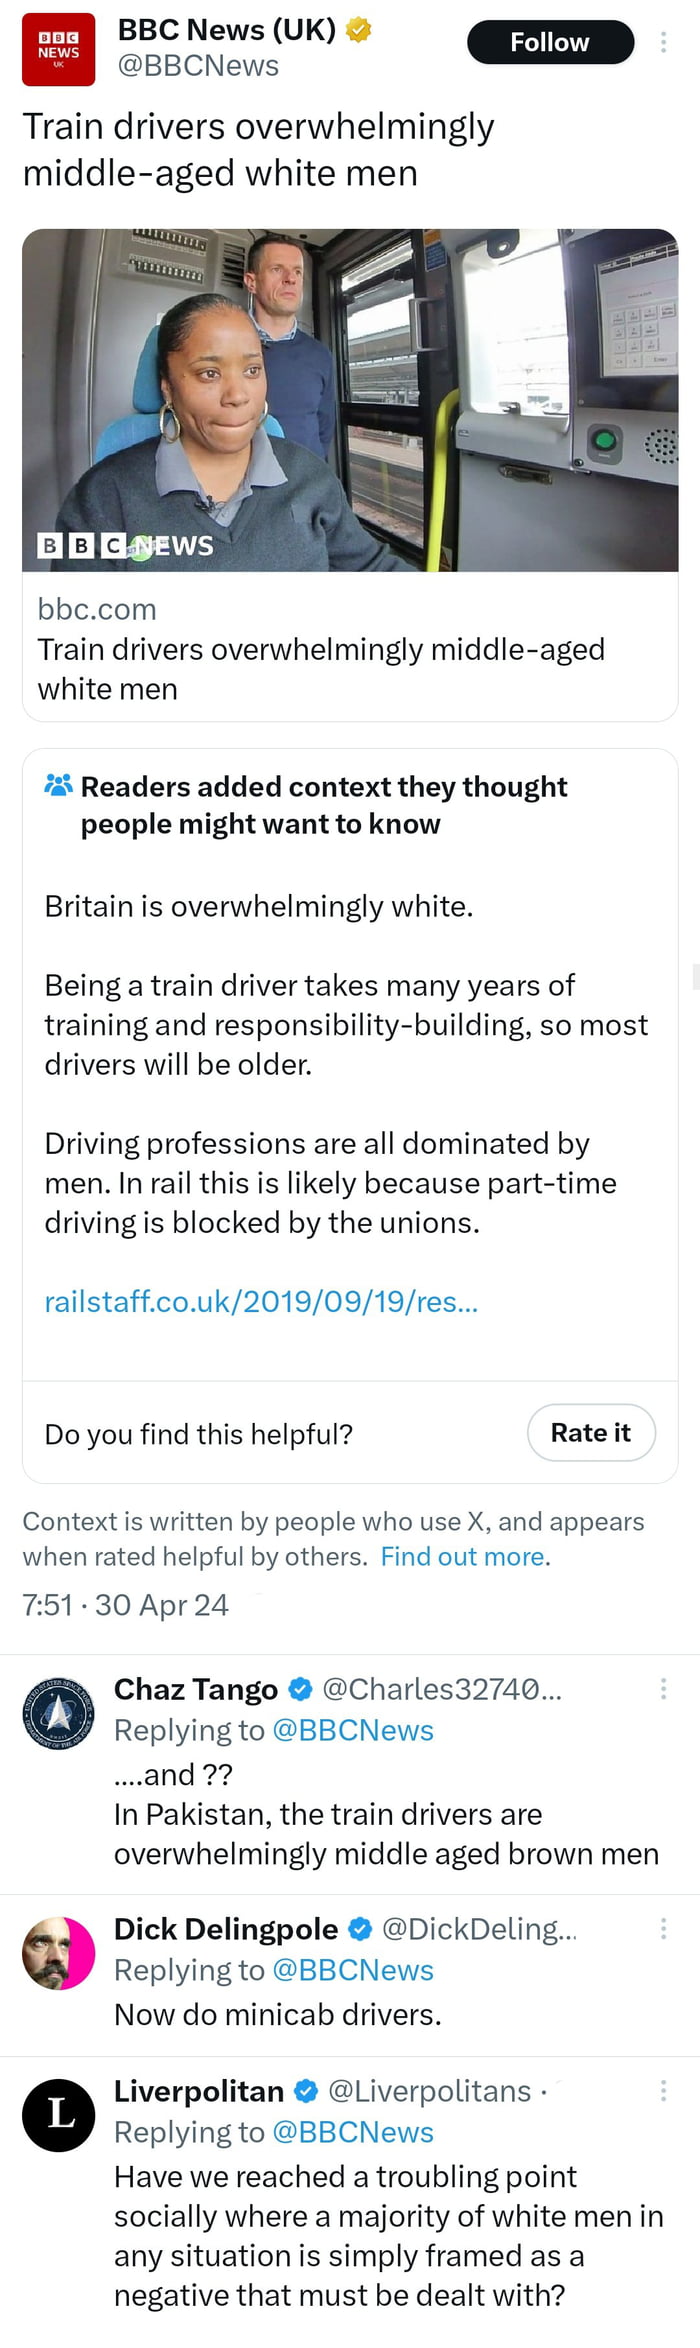Open Dick Delingpole's profile avatar
Image resolution: width=700 pixels, height=2348 pixels.
[x=58, y=1953]
